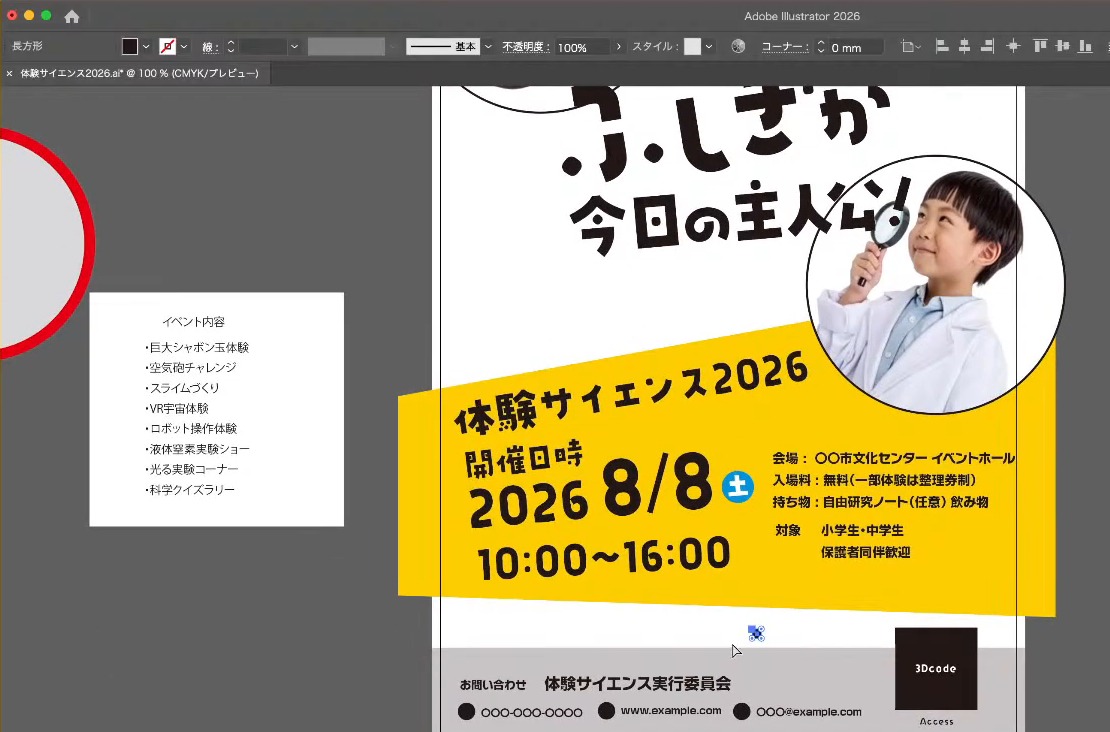
Task: Expand the brush definition dropdown arrow
Action: click(488, 47)
